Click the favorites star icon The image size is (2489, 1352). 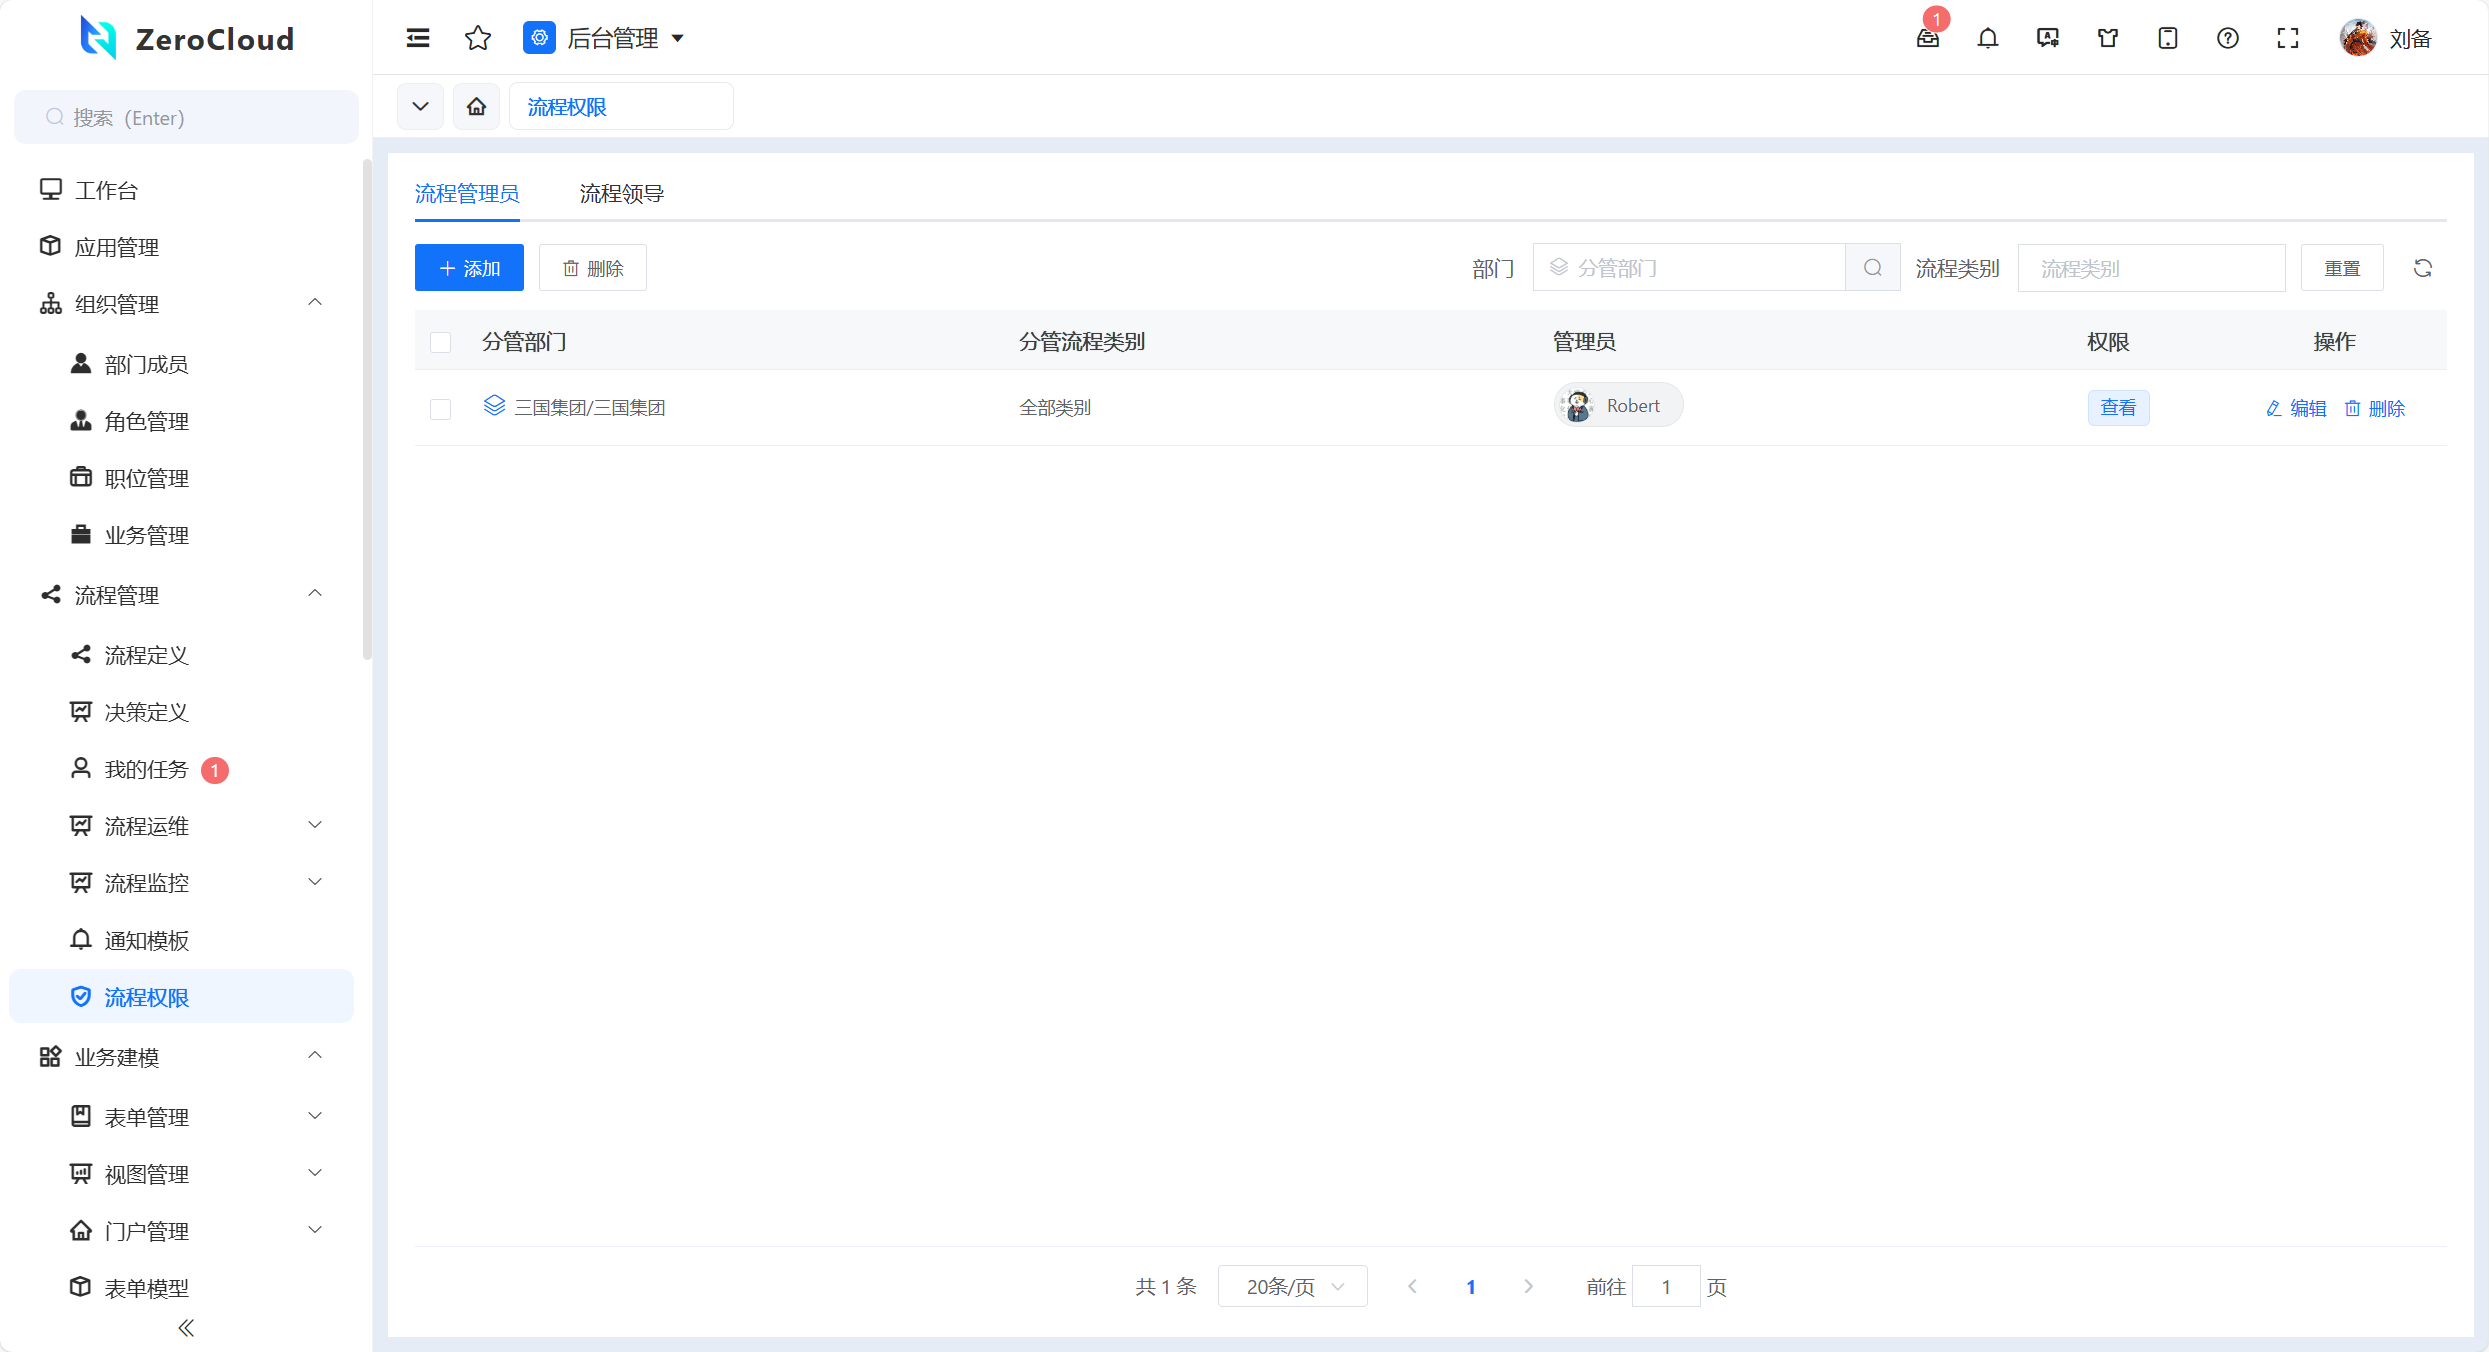[478, 38]
